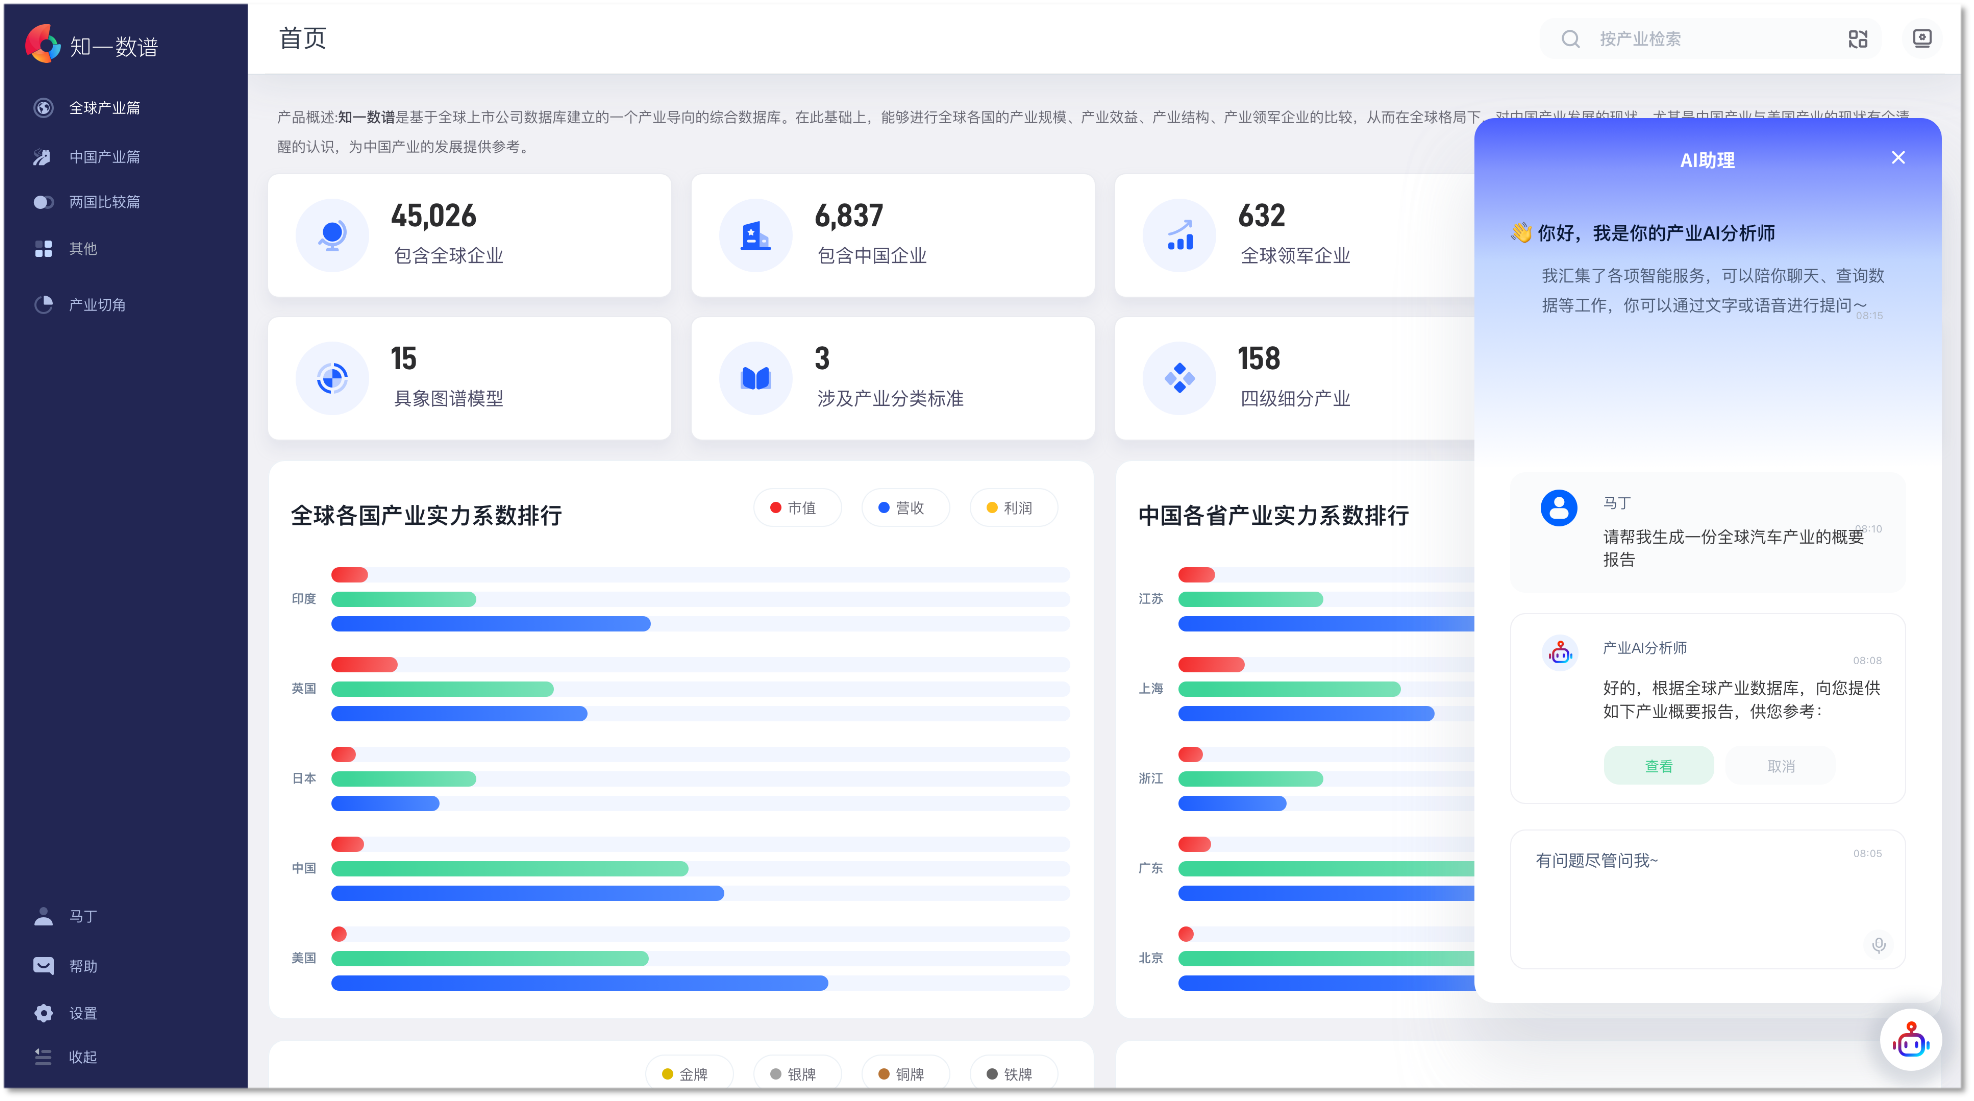Image resolution: width=1974 pixels, height=1101 pixels.
Task: Toggle the 金牌 legend filter
Action: (689, 1074)
